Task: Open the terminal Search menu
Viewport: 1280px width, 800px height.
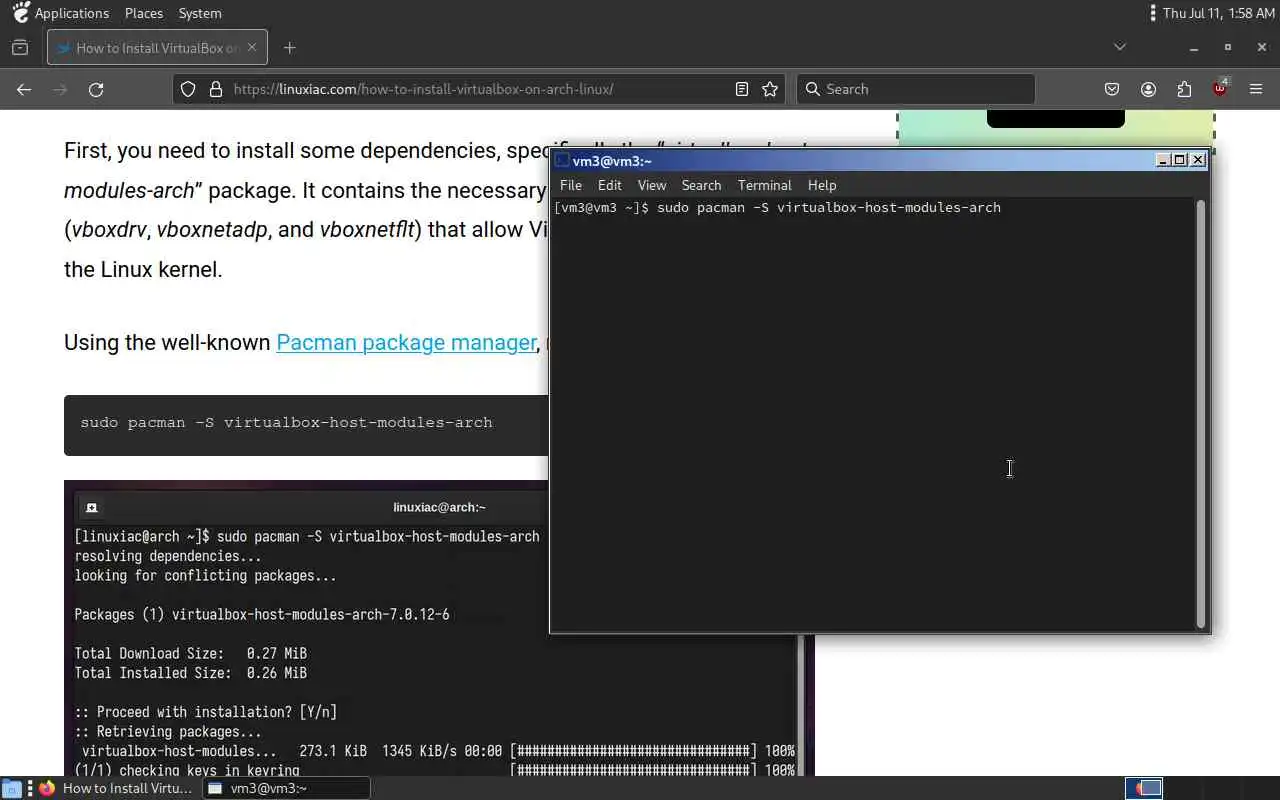Action: click(x=701, y=185)
